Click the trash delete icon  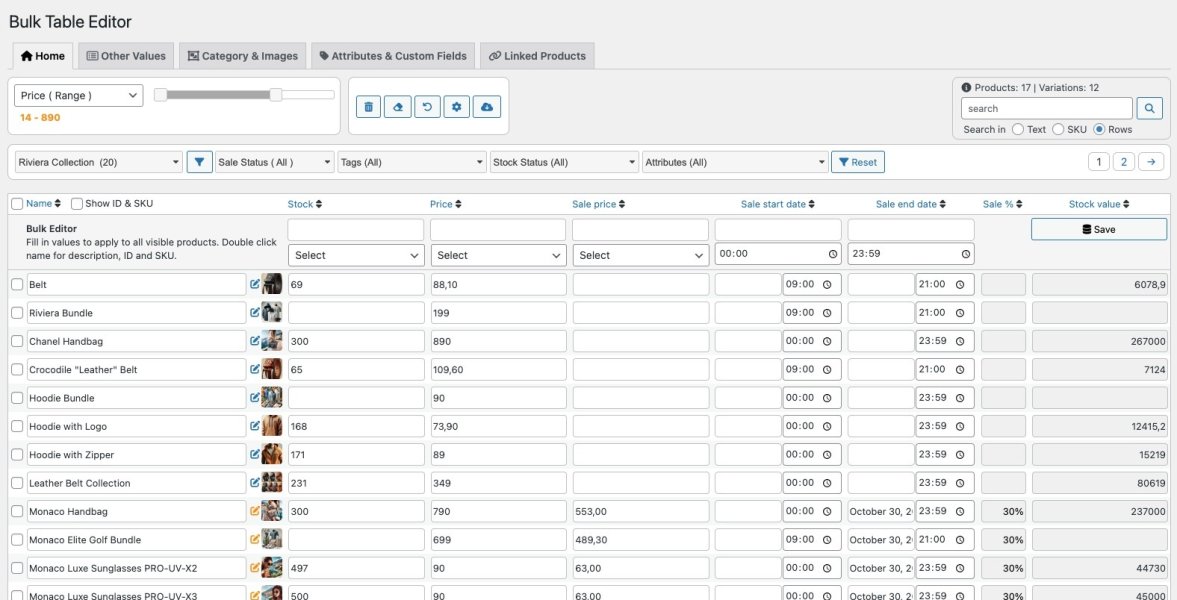pos(369,105)
